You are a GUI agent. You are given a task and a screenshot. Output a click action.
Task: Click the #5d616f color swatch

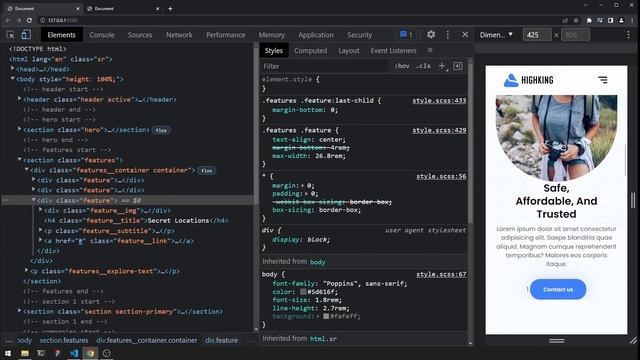[303, 292]
